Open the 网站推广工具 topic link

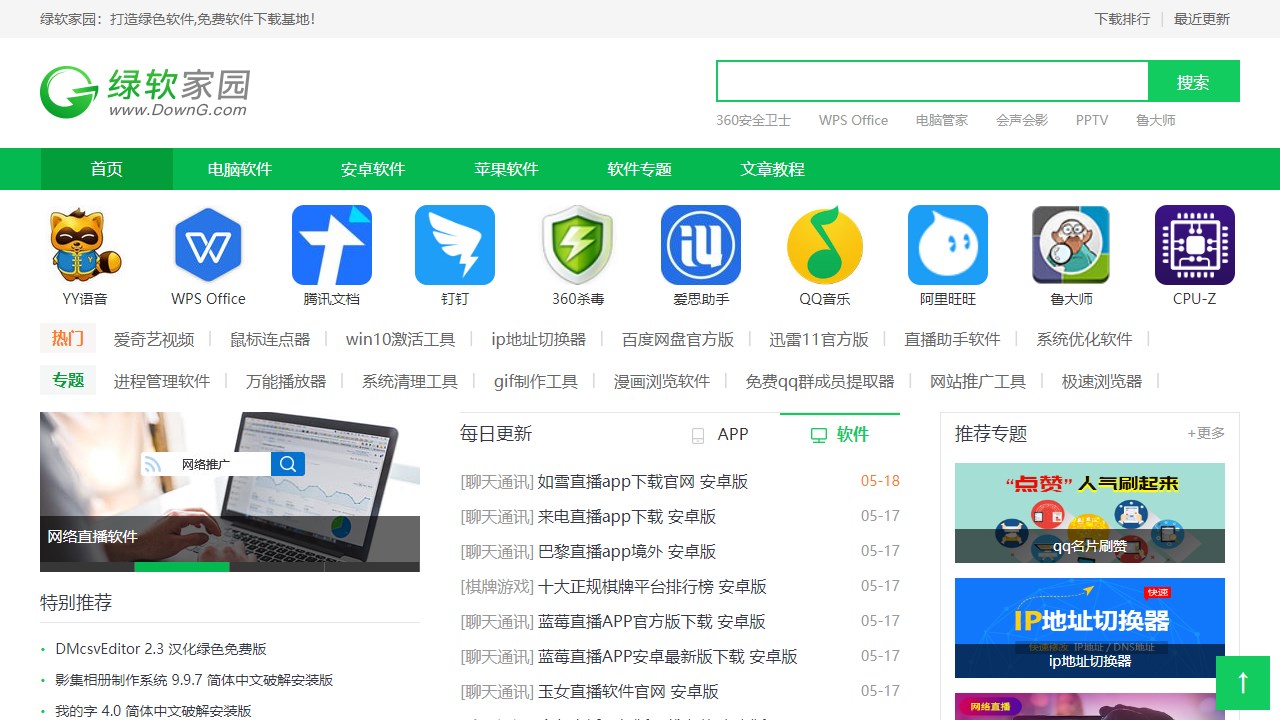point(978,382)
